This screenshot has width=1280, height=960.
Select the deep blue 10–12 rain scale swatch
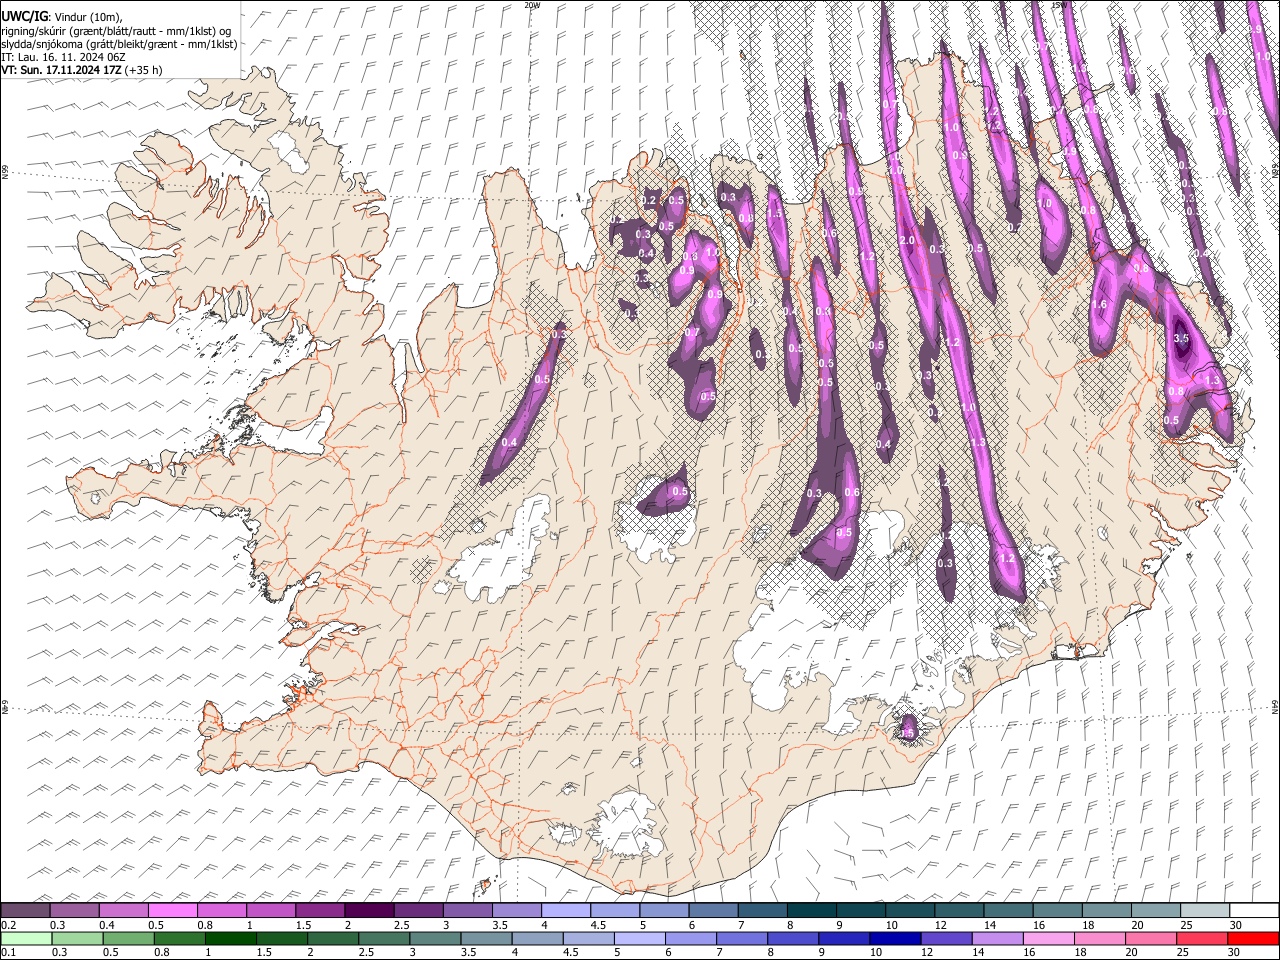(x=896, y=938)
